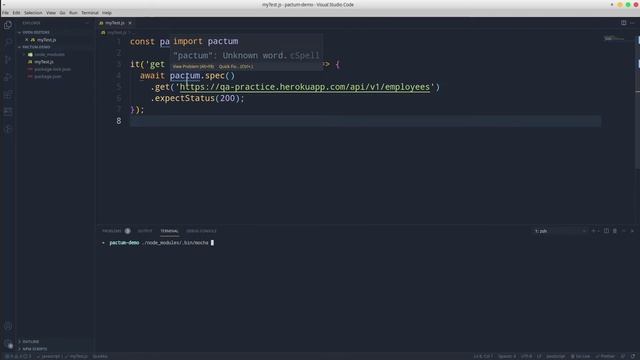
Task: Open the Run menu
Action: (73, 13)
